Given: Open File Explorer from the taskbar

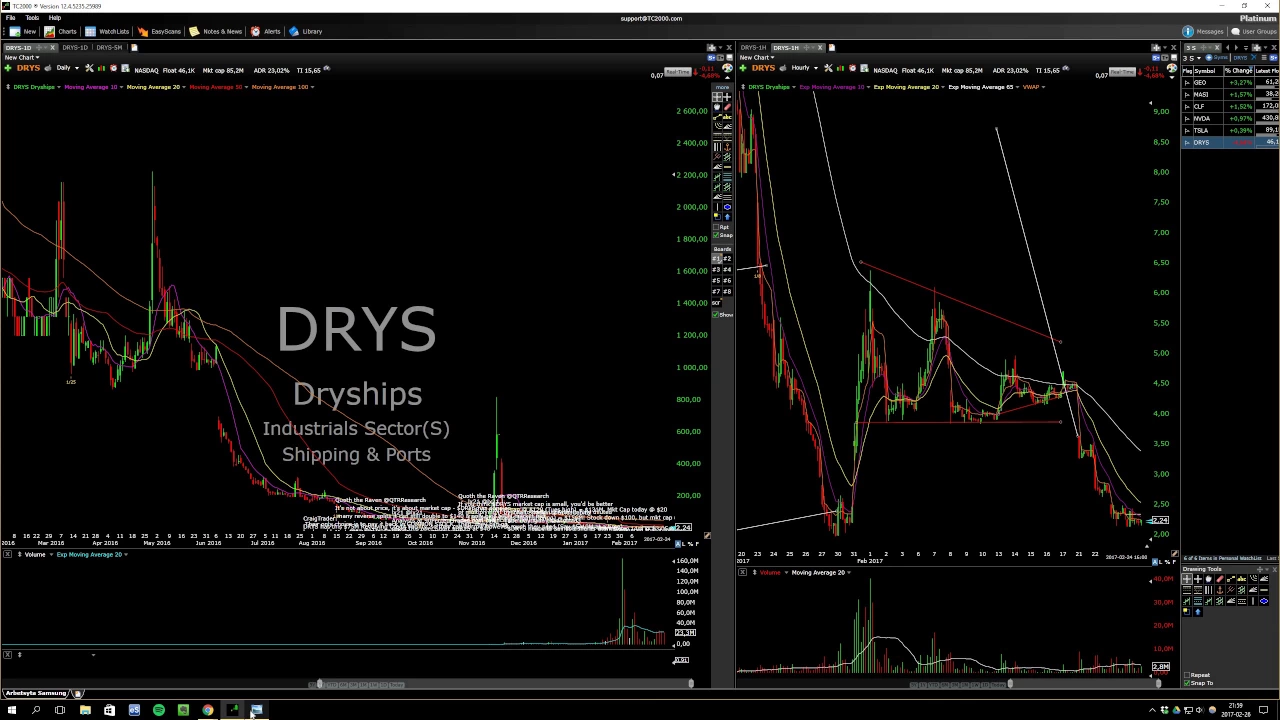Looking at the screenshot, I should 85,710.
